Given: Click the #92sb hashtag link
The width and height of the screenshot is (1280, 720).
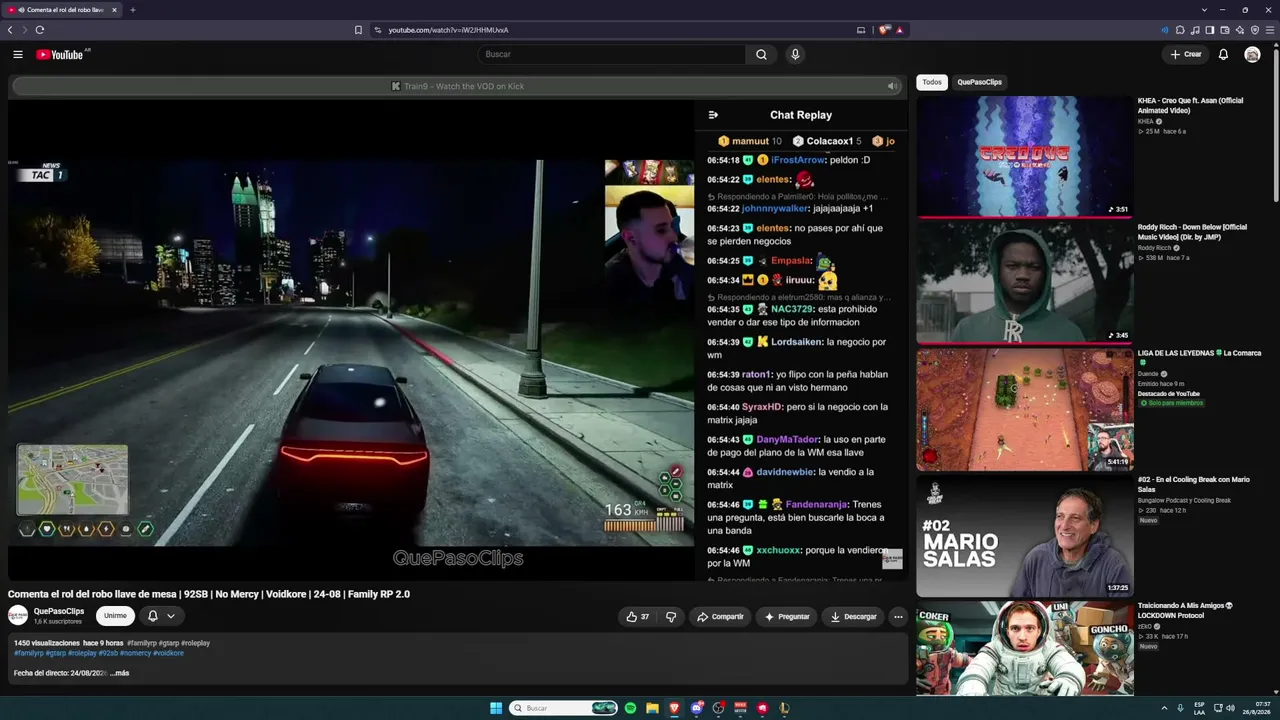Looking at the screenshot, I should [x=107, y=653].
